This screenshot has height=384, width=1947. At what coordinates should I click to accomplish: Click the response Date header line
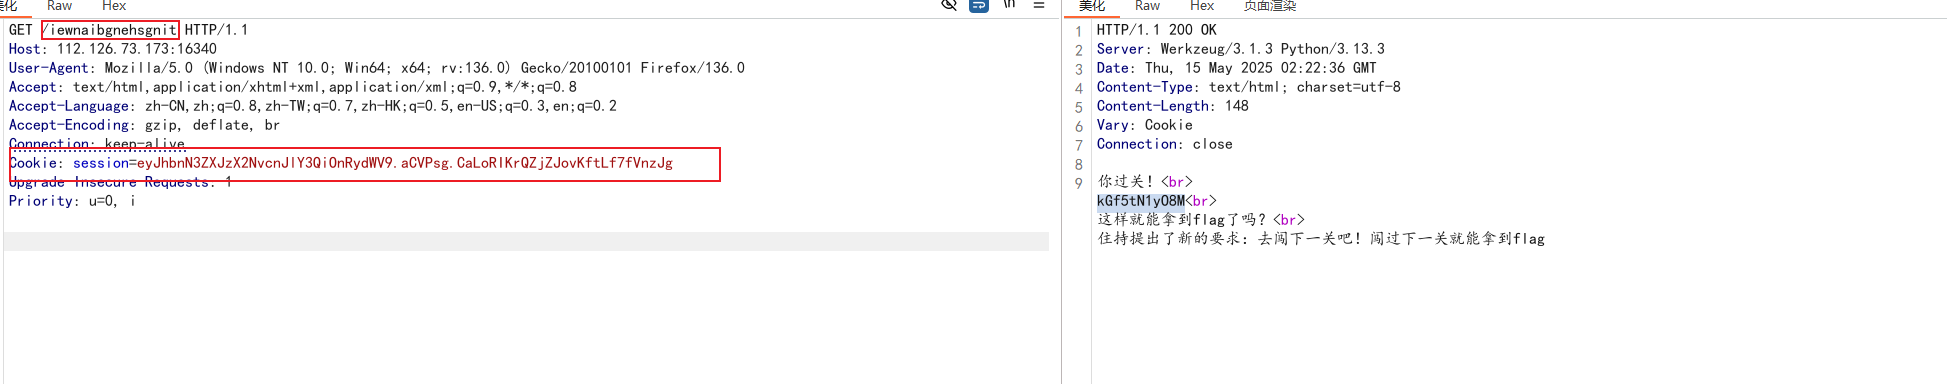pyautogui.click(x=1237, y=68)
